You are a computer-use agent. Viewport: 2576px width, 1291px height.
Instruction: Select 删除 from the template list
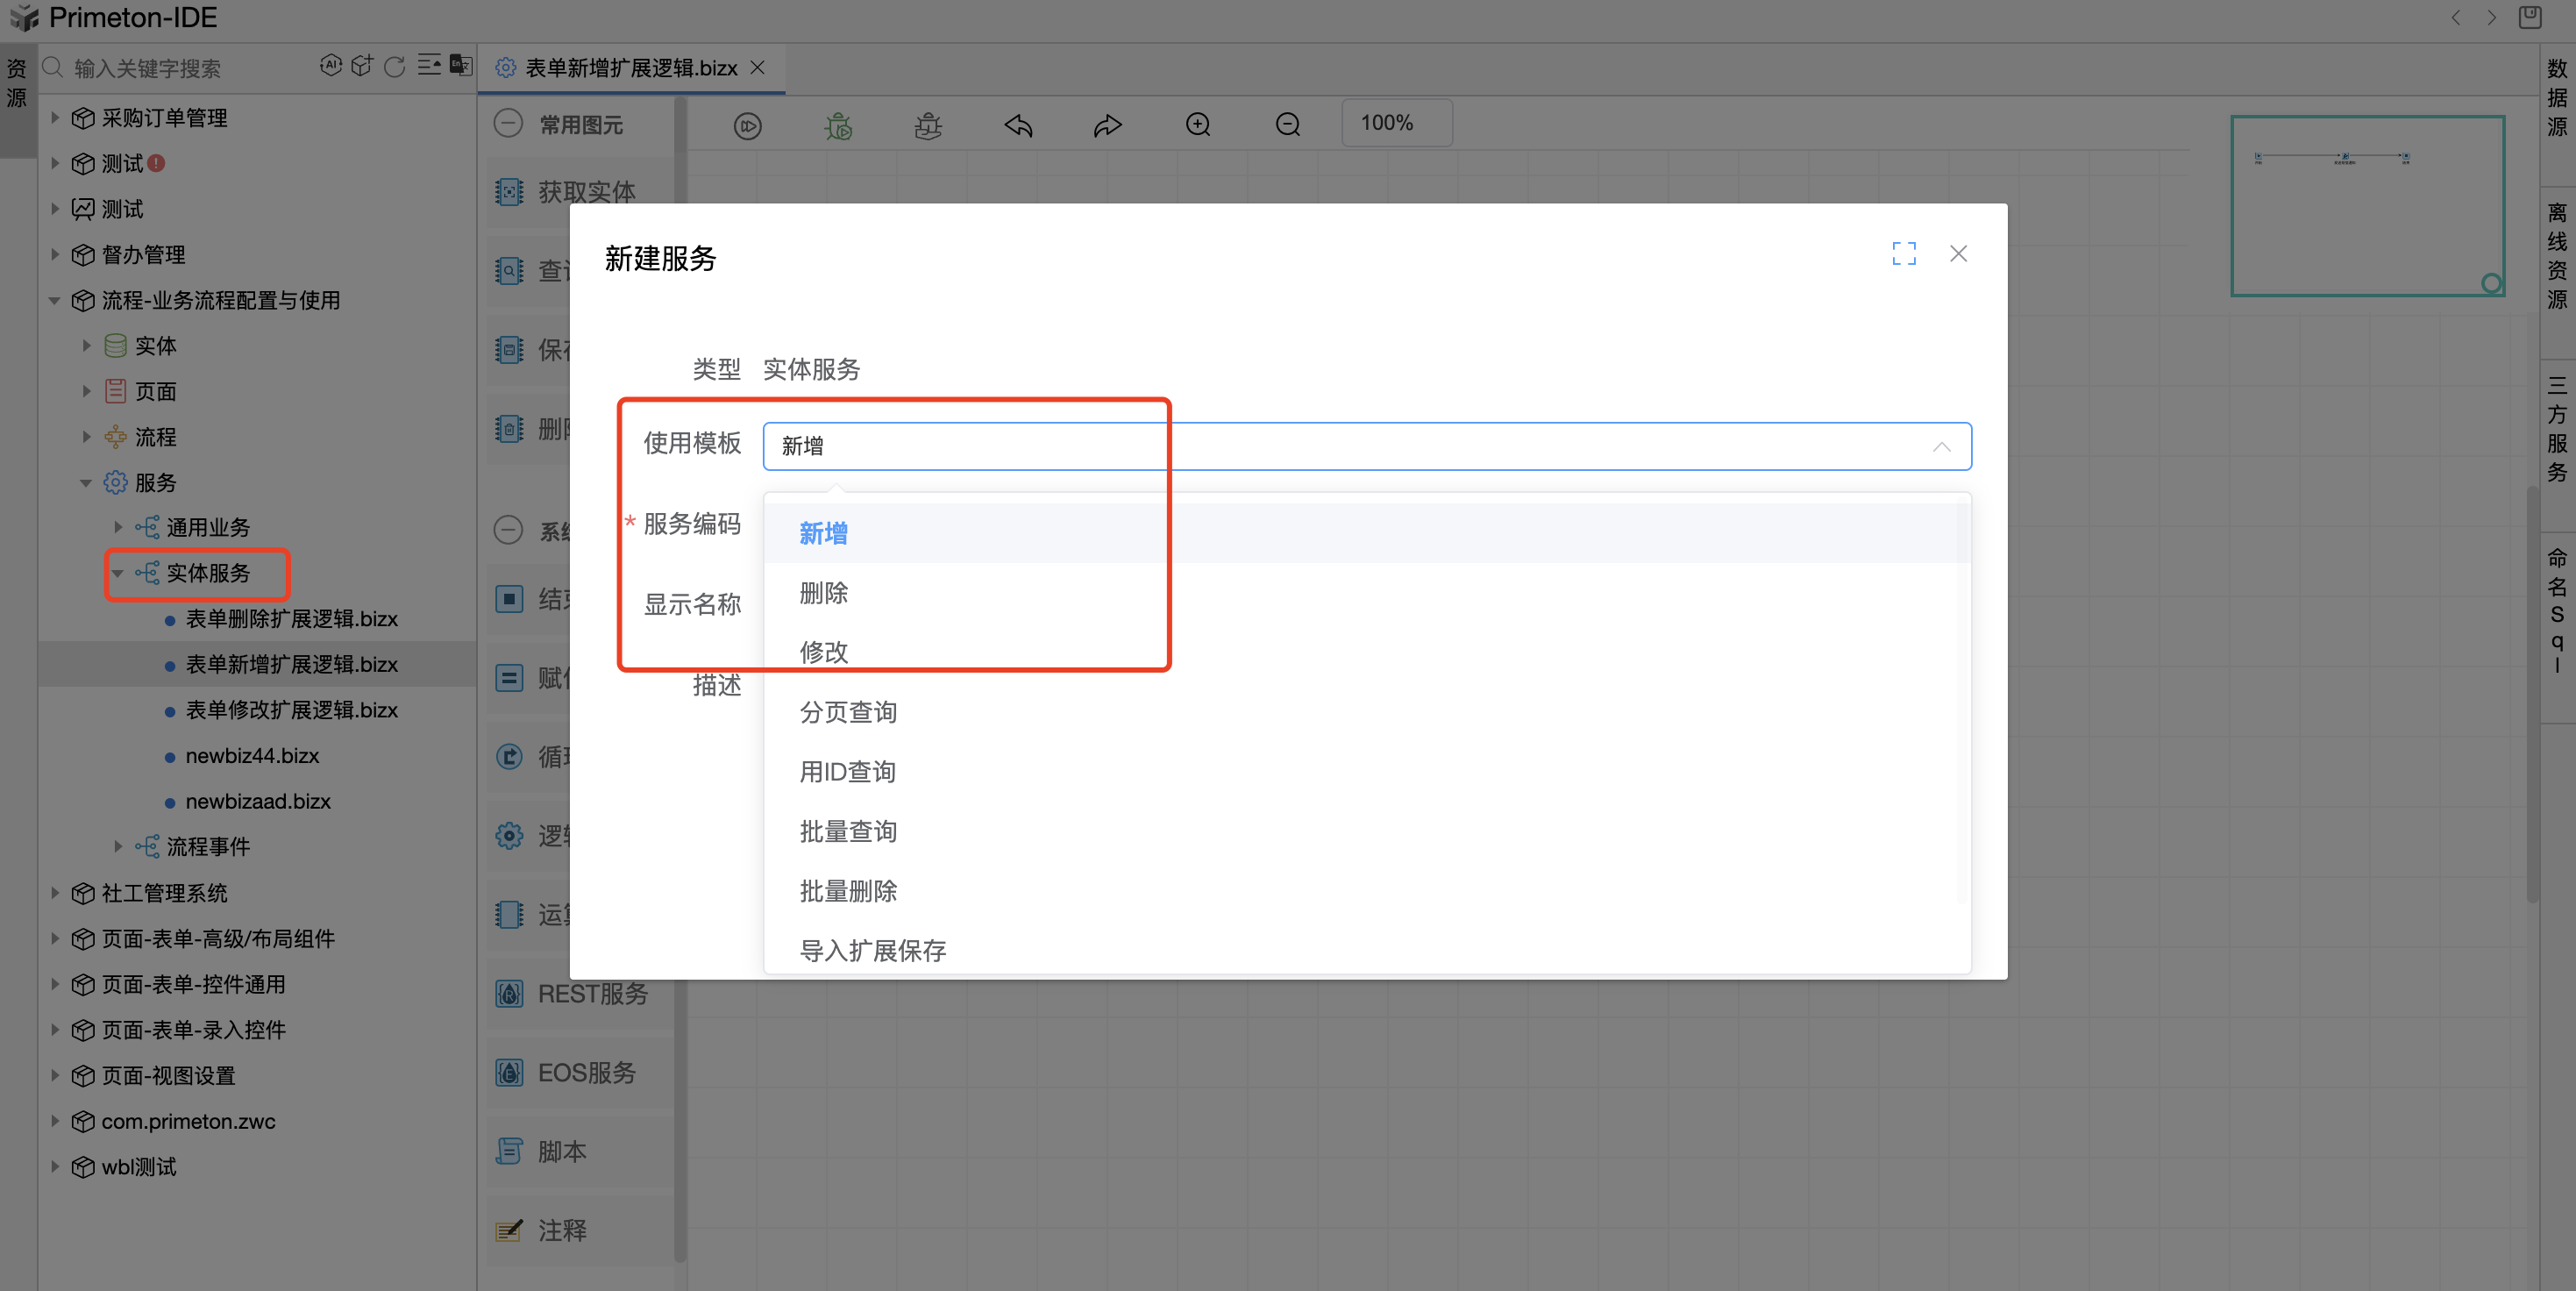[824, 593]
